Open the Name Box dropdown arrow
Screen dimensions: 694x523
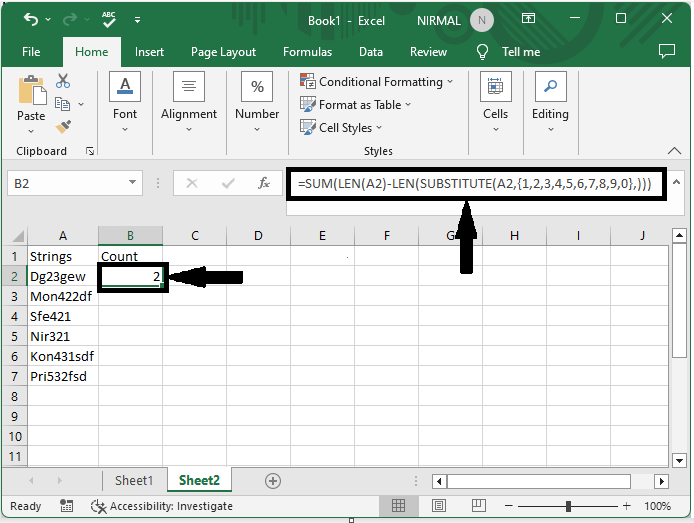132,182
